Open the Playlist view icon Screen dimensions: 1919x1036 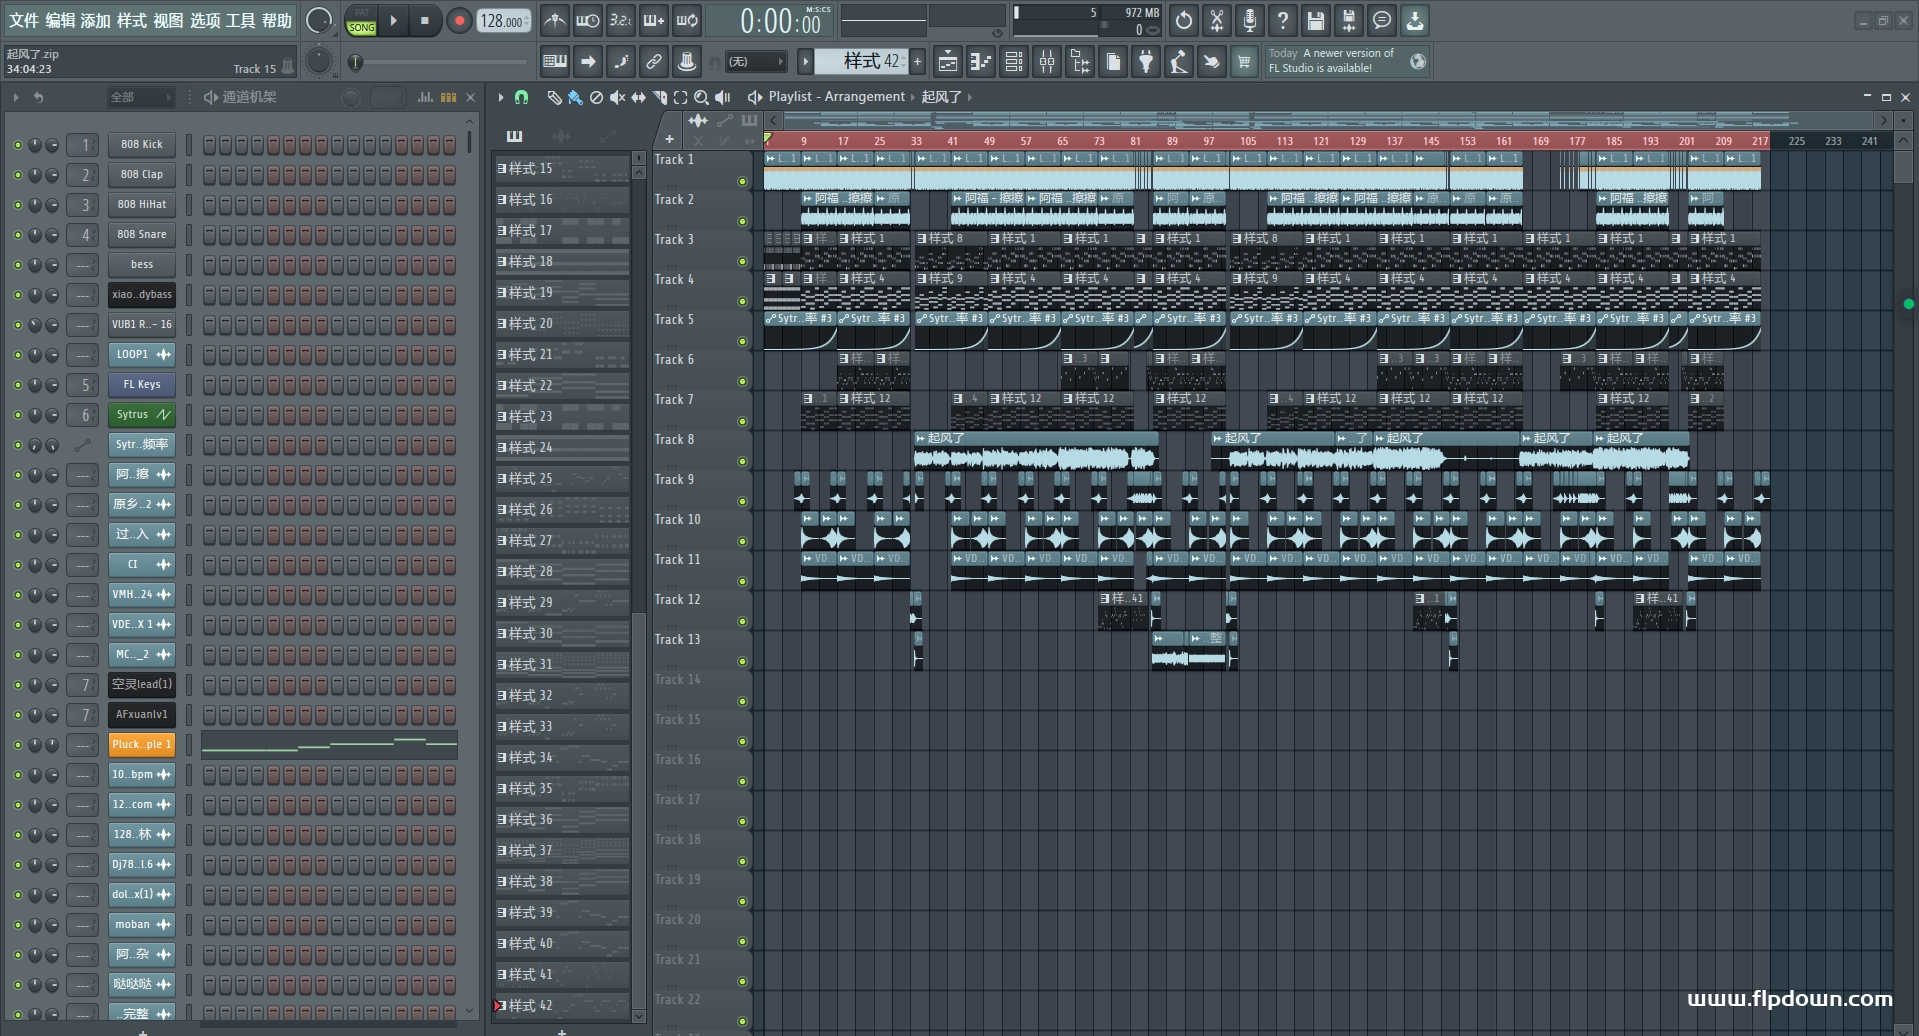(948, 62)
